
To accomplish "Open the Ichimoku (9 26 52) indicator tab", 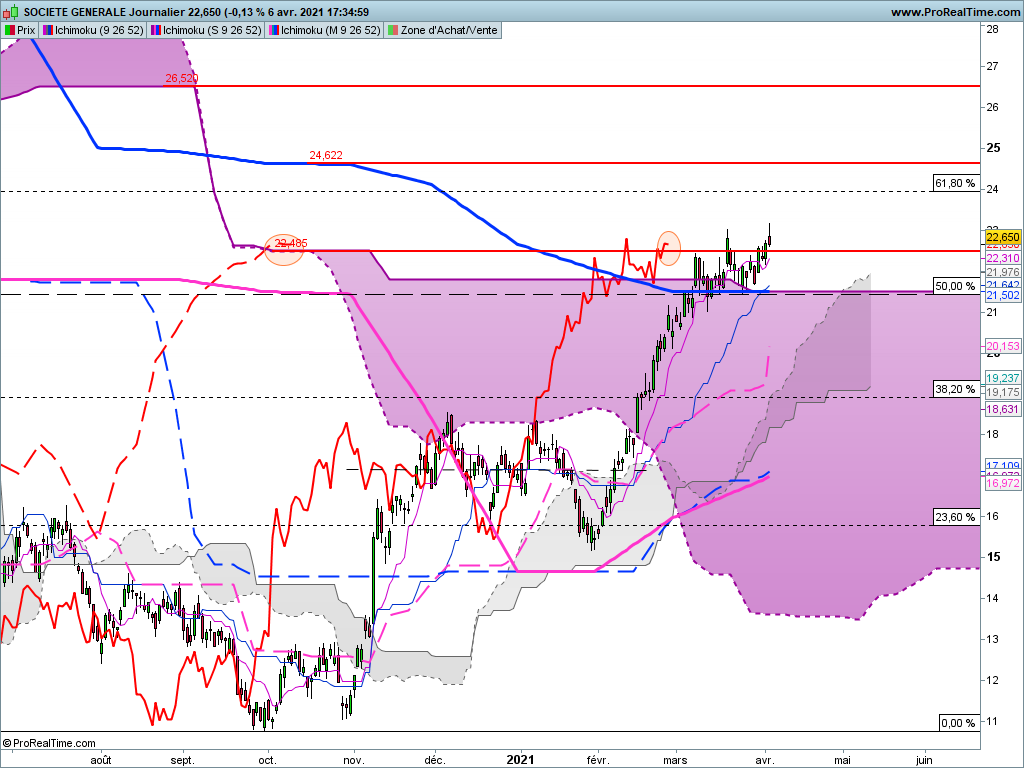I will tap(93, 30).
